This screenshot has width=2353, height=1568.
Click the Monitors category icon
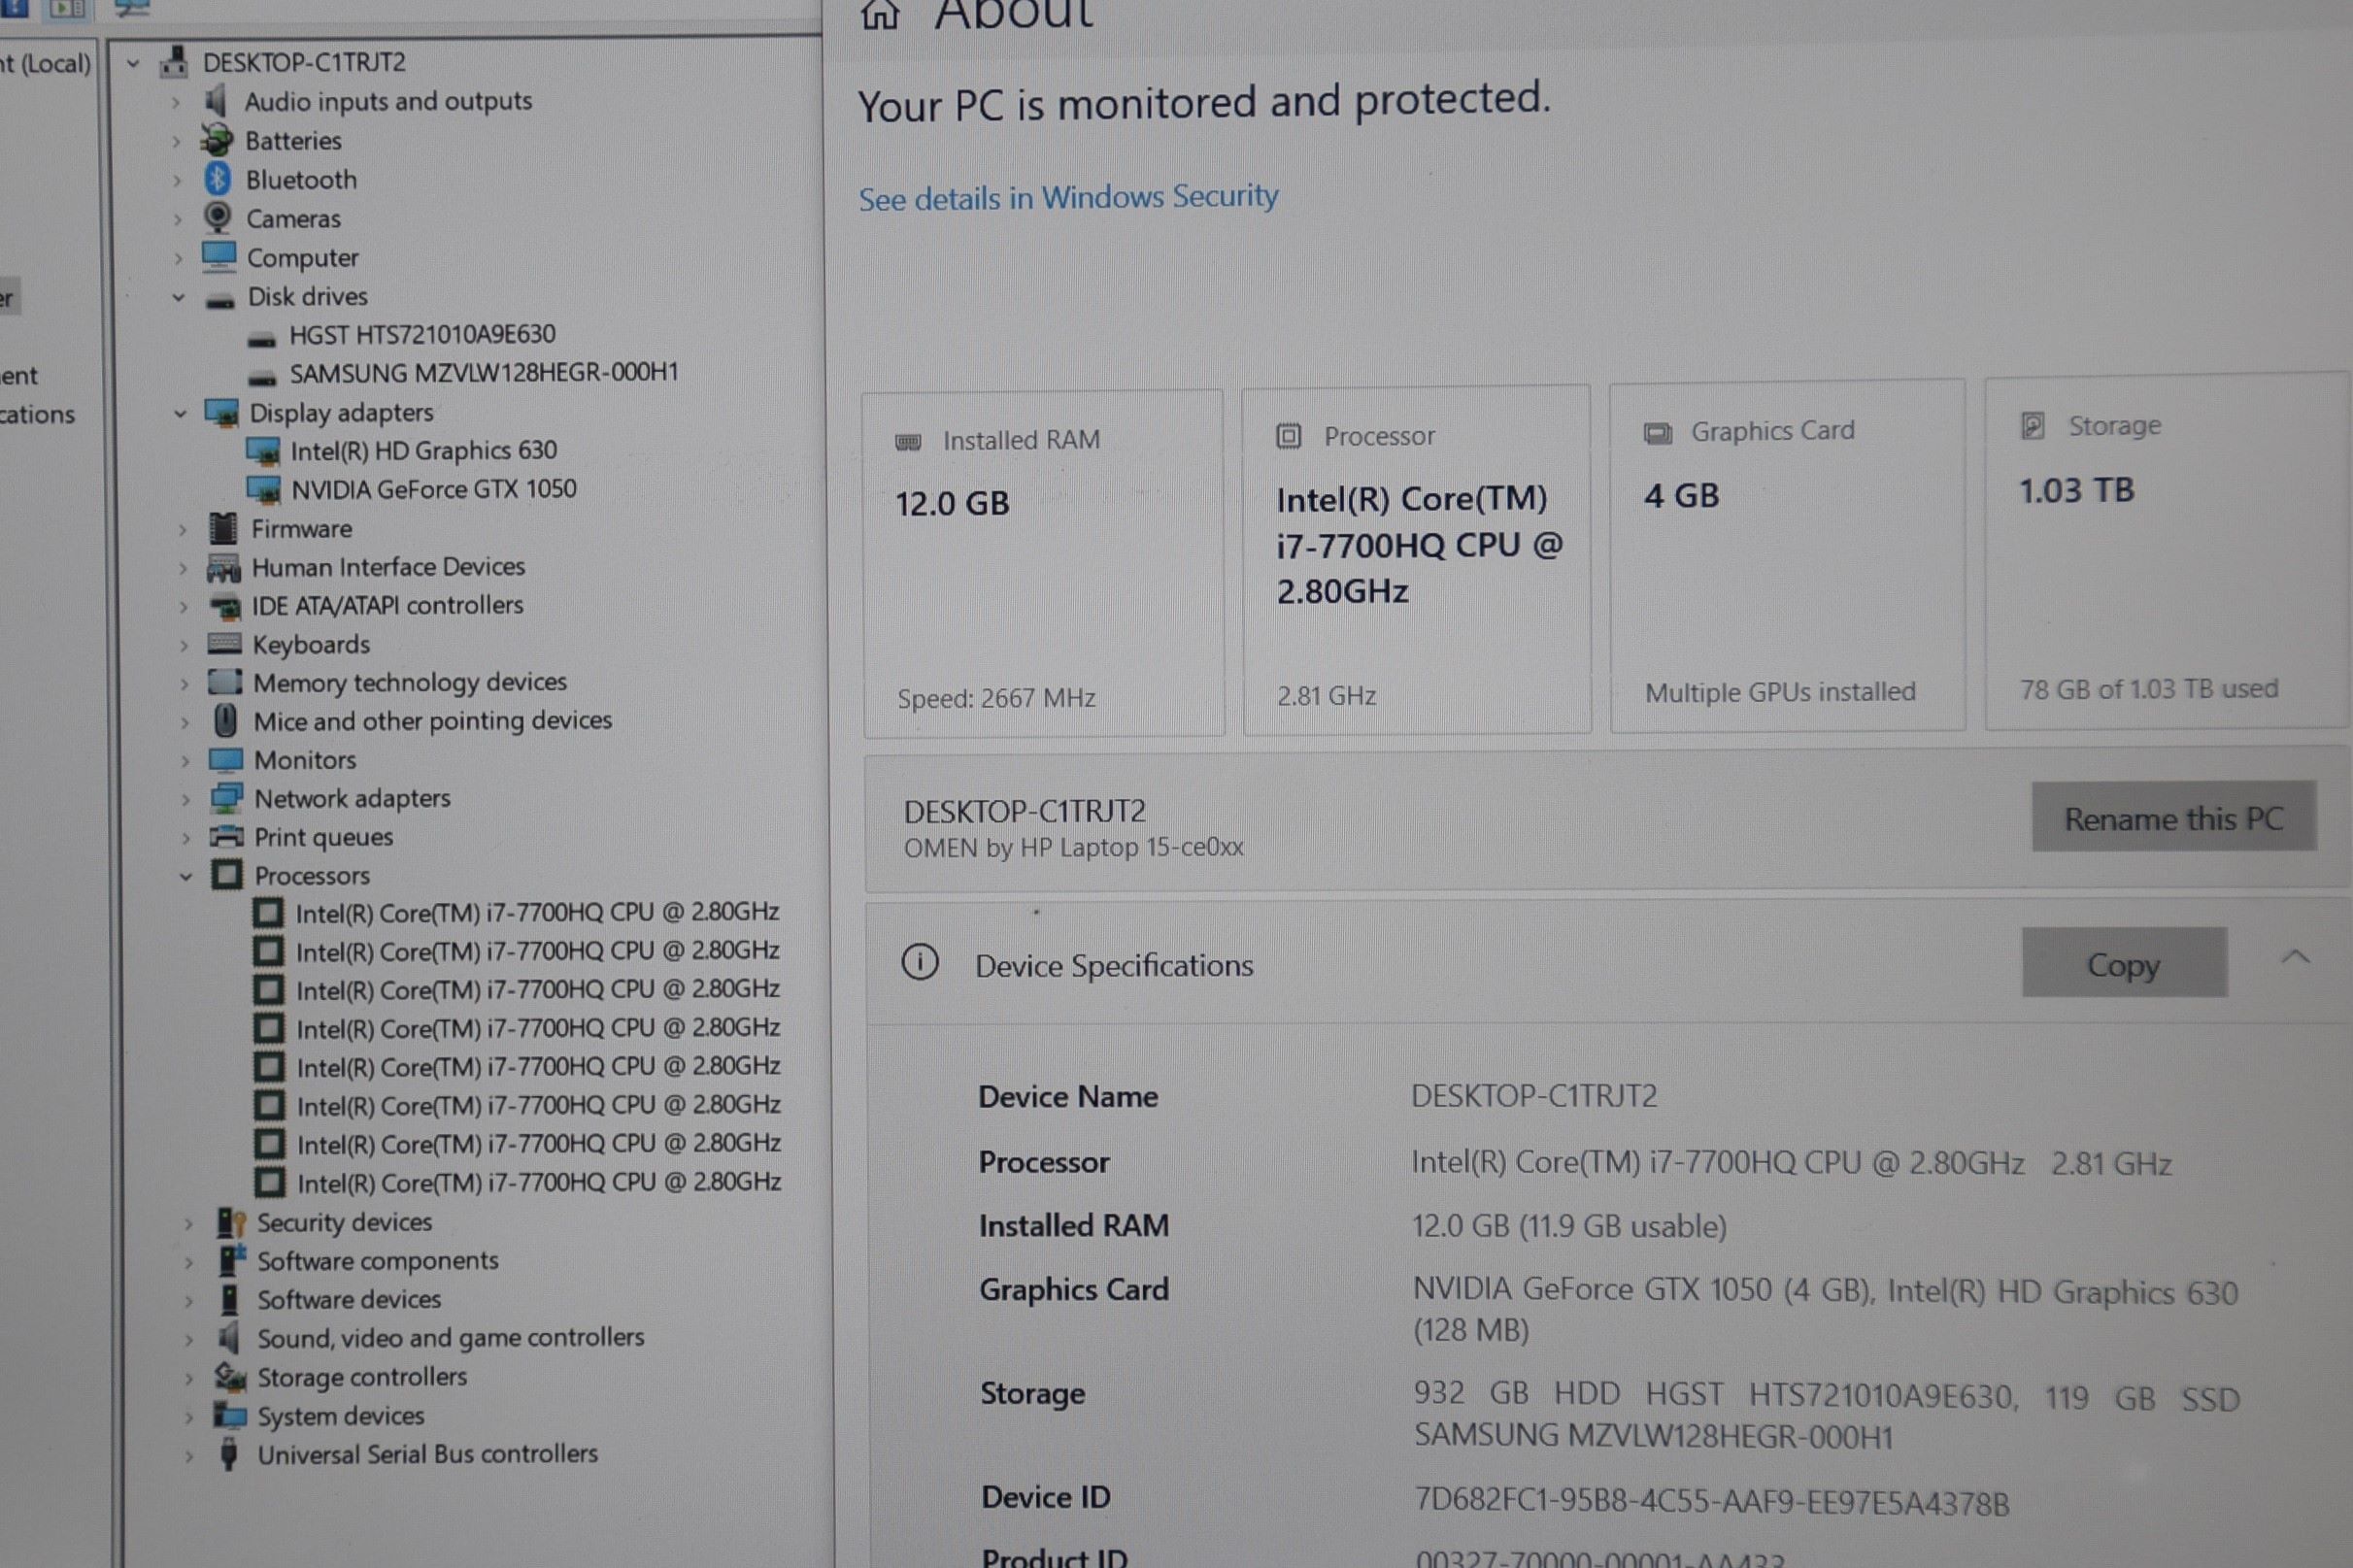pos(226,760)
